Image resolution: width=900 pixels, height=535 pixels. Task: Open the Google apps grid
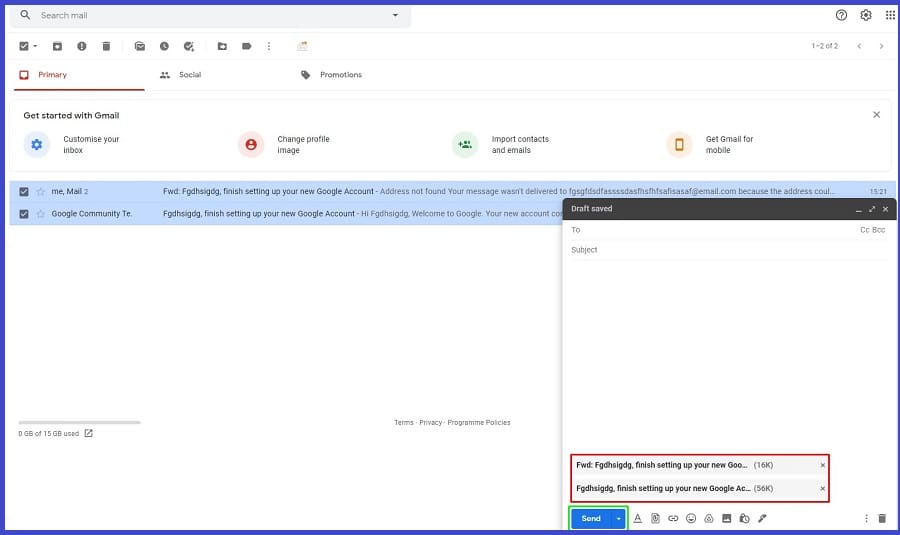pyautogui.click(x=890, y=15)
